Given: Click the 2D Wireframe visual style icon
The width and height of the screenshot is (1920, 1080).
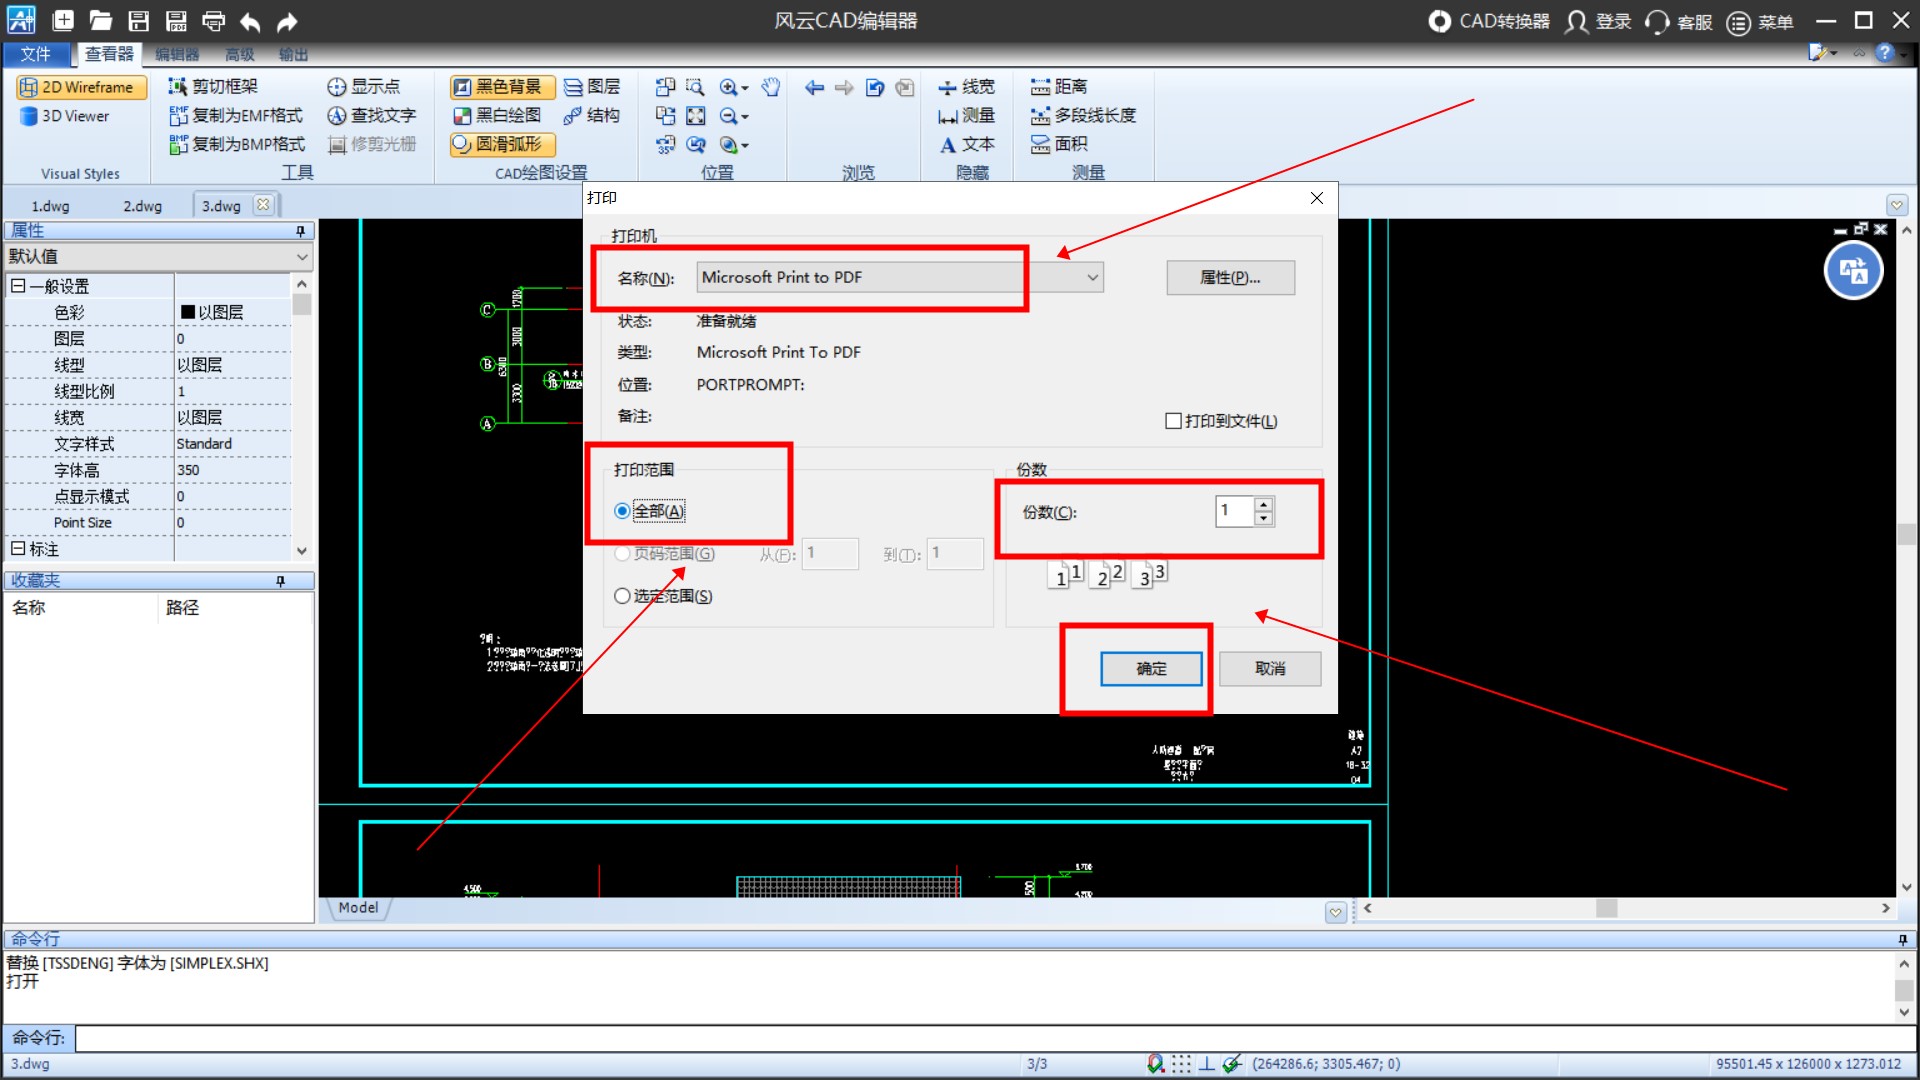Looking at the screenshot, I should click(30, 88).
